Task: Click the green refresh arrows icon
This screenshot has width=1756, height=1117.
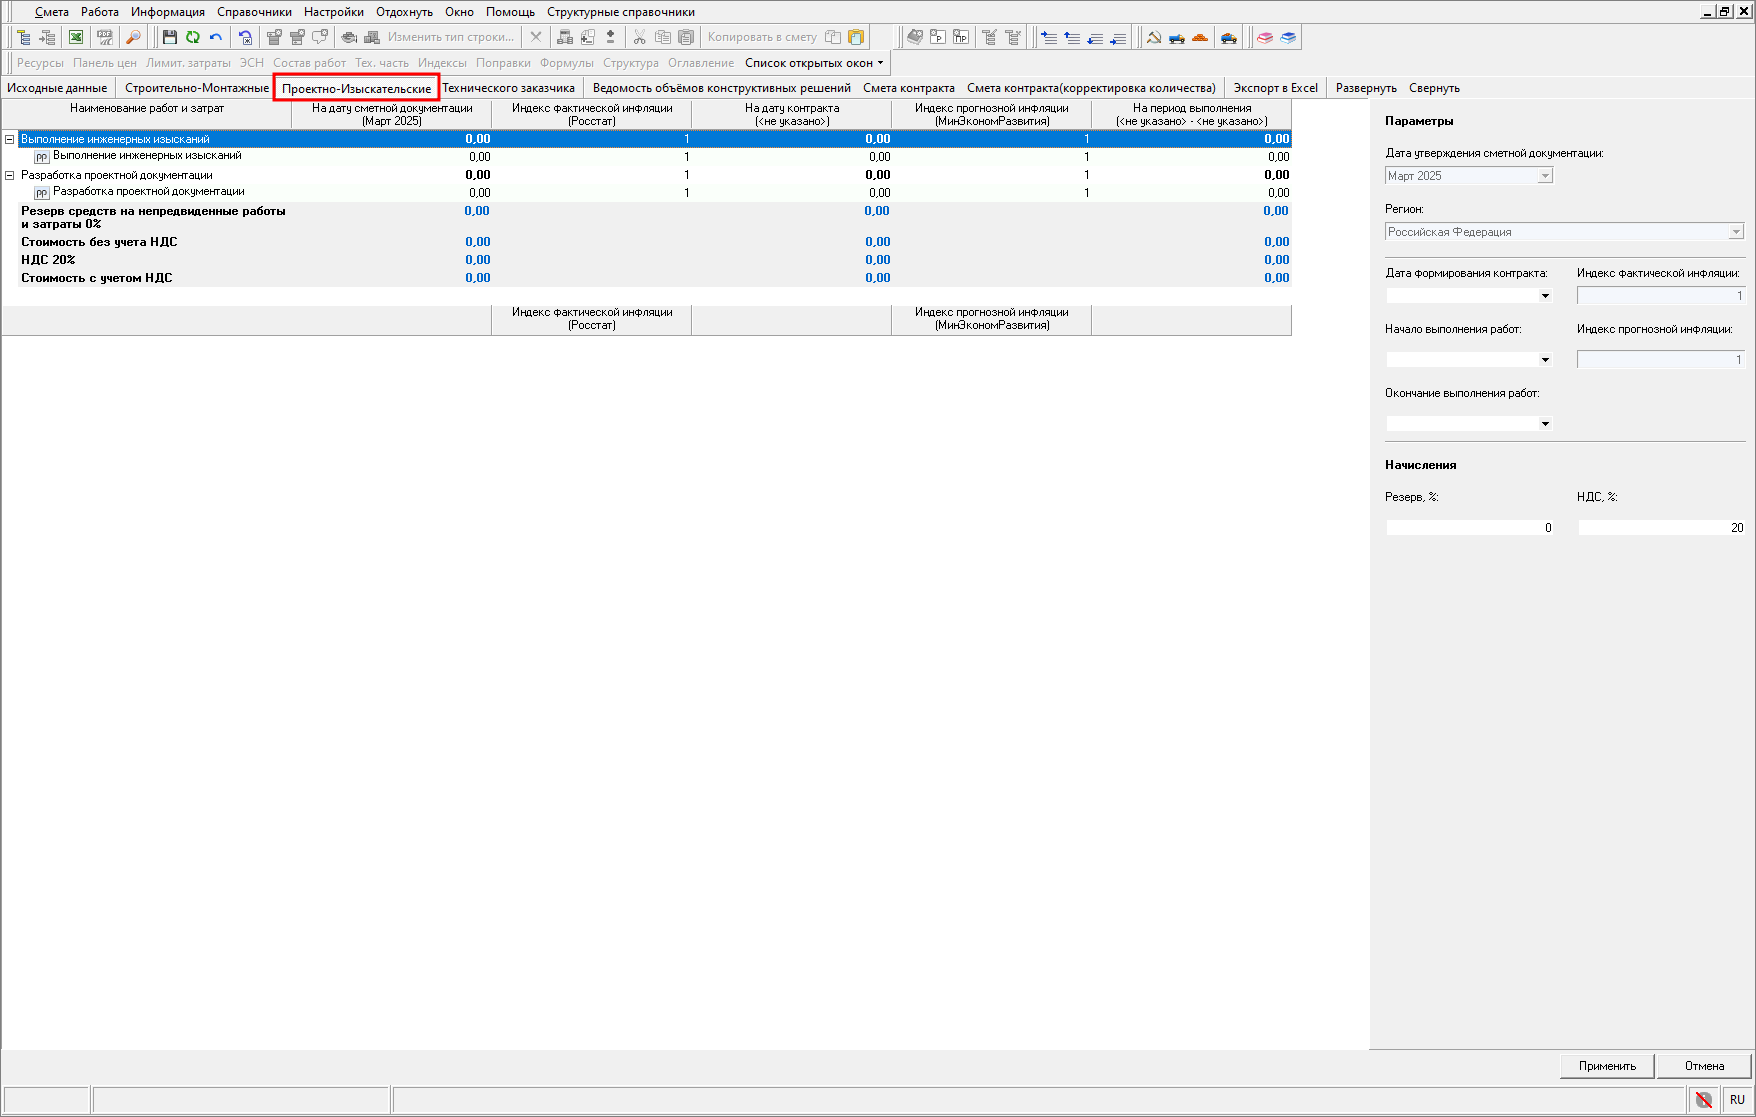Action: (x=193, y=37)
